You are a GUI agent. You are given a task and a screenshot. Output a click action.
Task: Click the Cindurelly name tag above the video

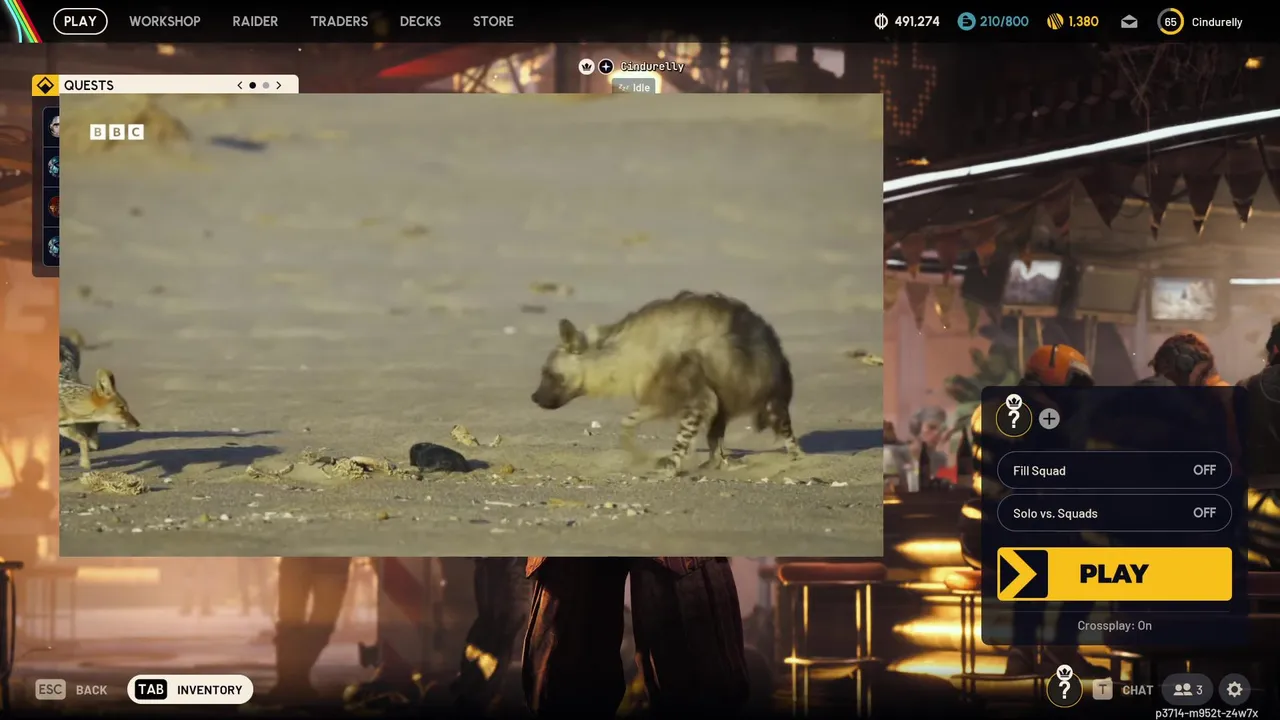[x=652, y=66]
